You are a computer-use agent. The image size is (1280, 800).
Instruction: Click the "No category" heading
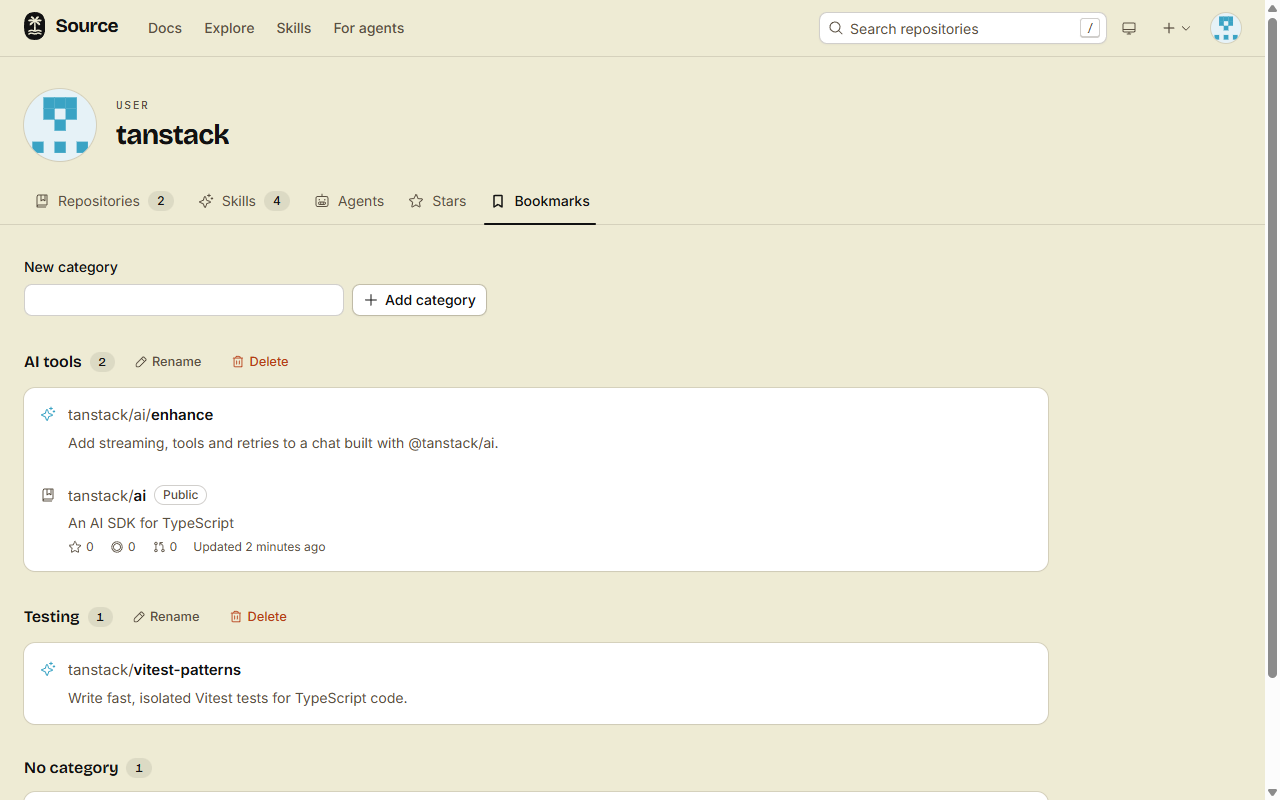click(71, 768)
